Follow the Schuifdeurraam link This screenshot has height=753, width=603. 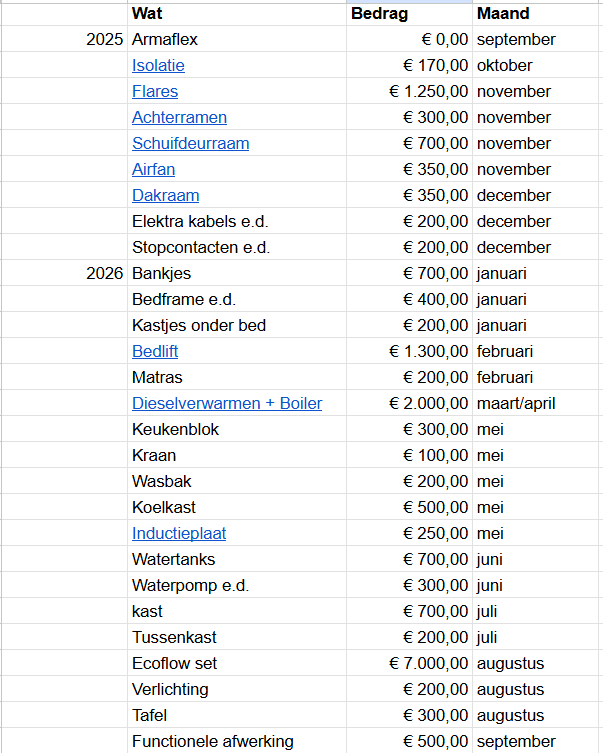coord(190,144)
